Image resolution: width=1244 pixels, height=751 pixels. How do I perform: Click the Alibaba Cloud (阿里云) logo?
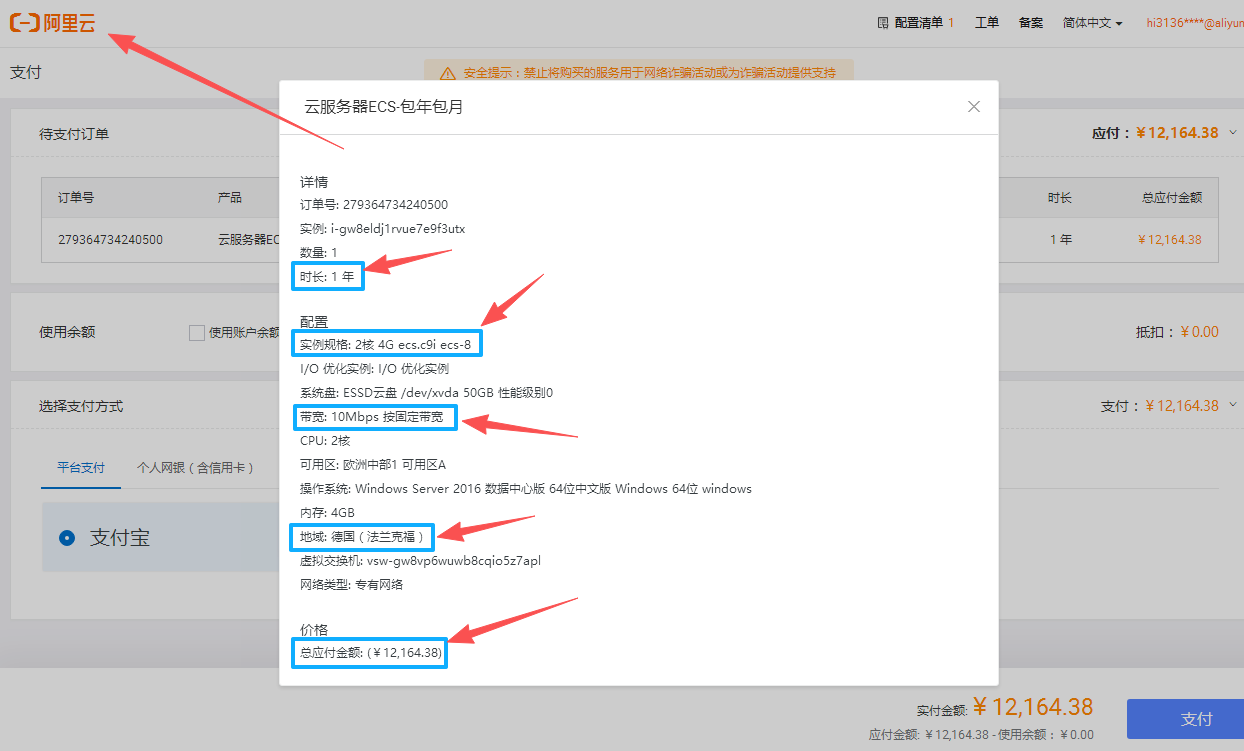coord(52,23)
